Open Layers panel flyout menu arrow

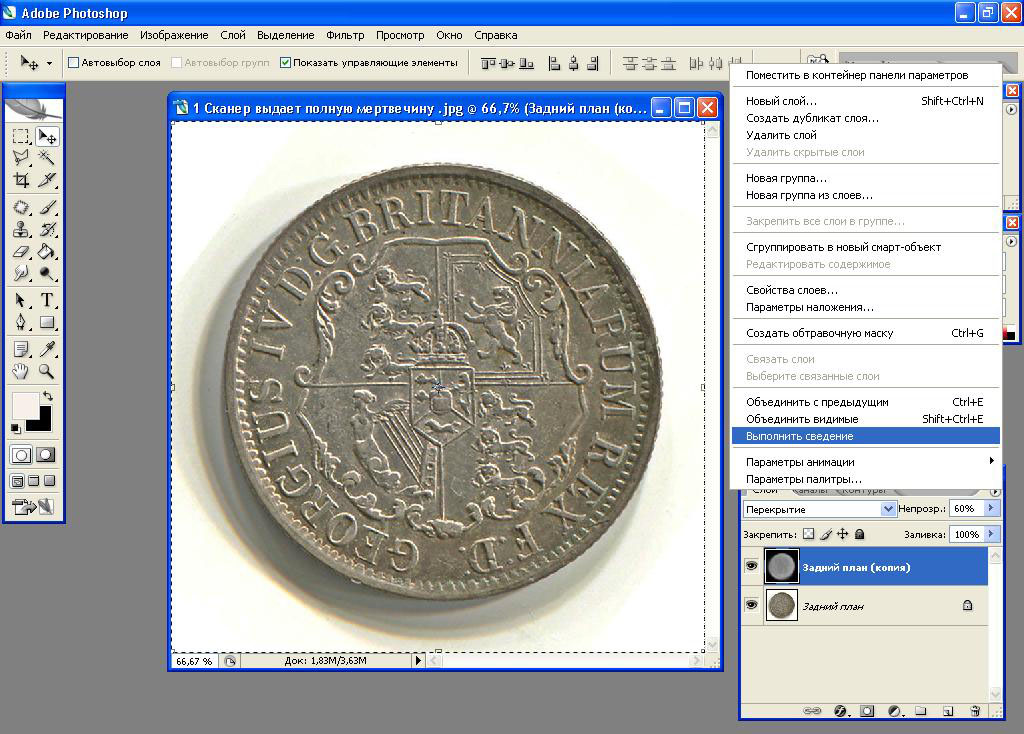point(995,492)
